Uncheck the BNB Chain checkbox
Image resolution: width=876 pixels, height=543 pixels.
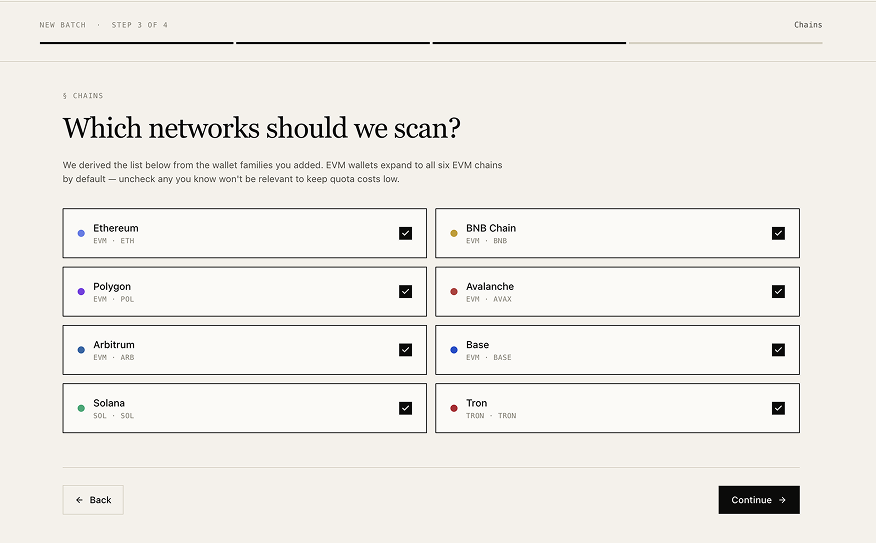pos(778,233)
